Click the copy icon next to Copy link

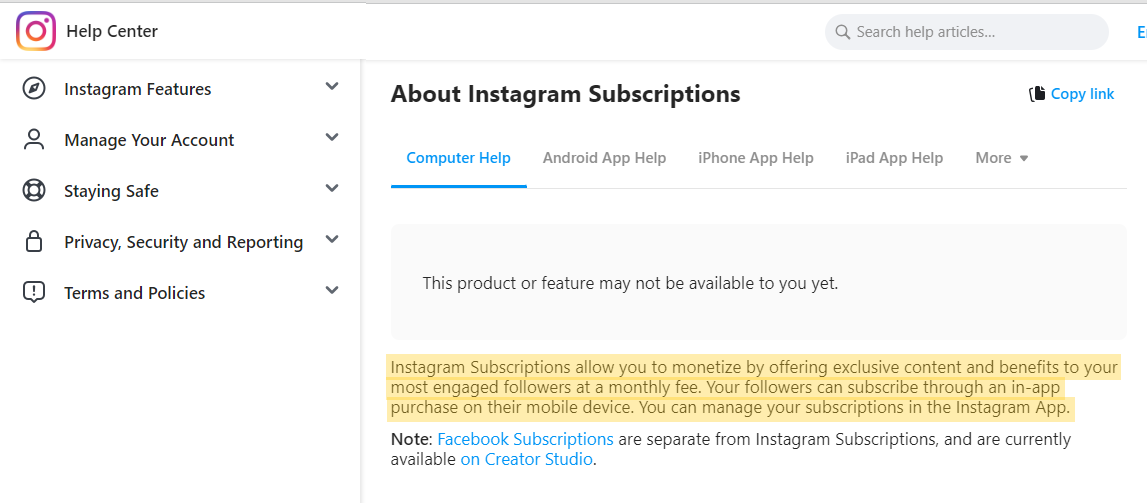[1037, 94]
